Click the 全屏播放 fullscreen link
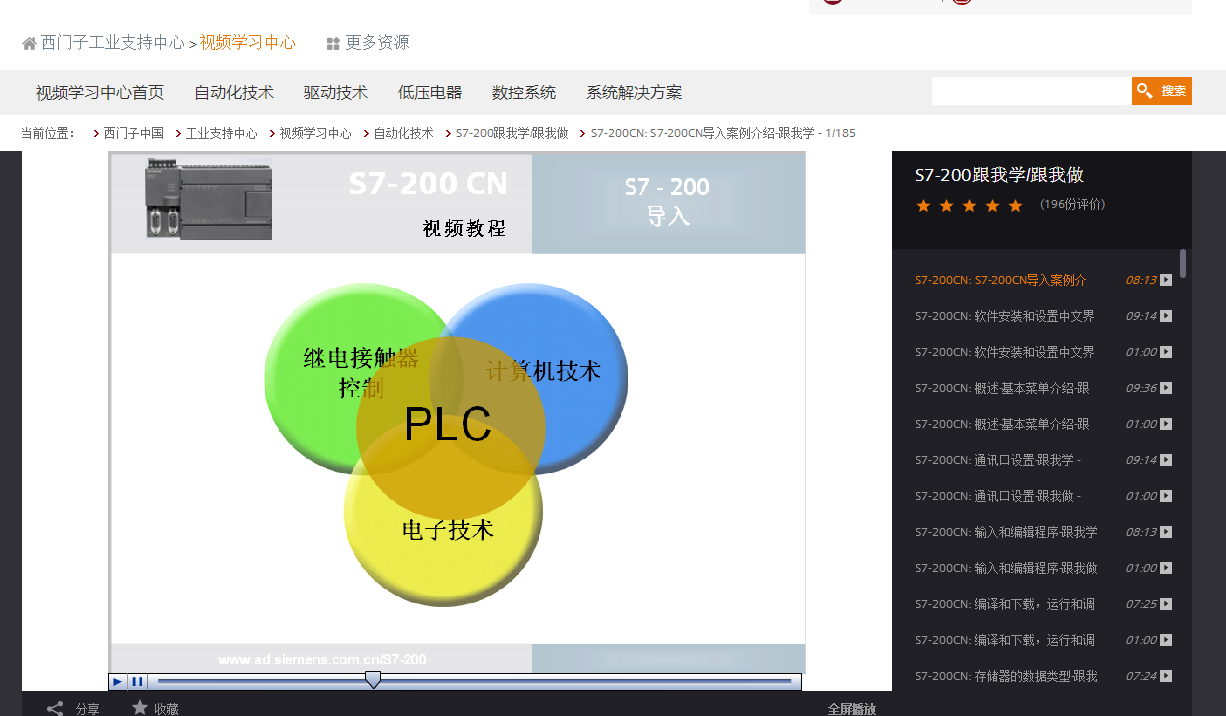This screenshot has height=716, width=1226. click(852, 709)
